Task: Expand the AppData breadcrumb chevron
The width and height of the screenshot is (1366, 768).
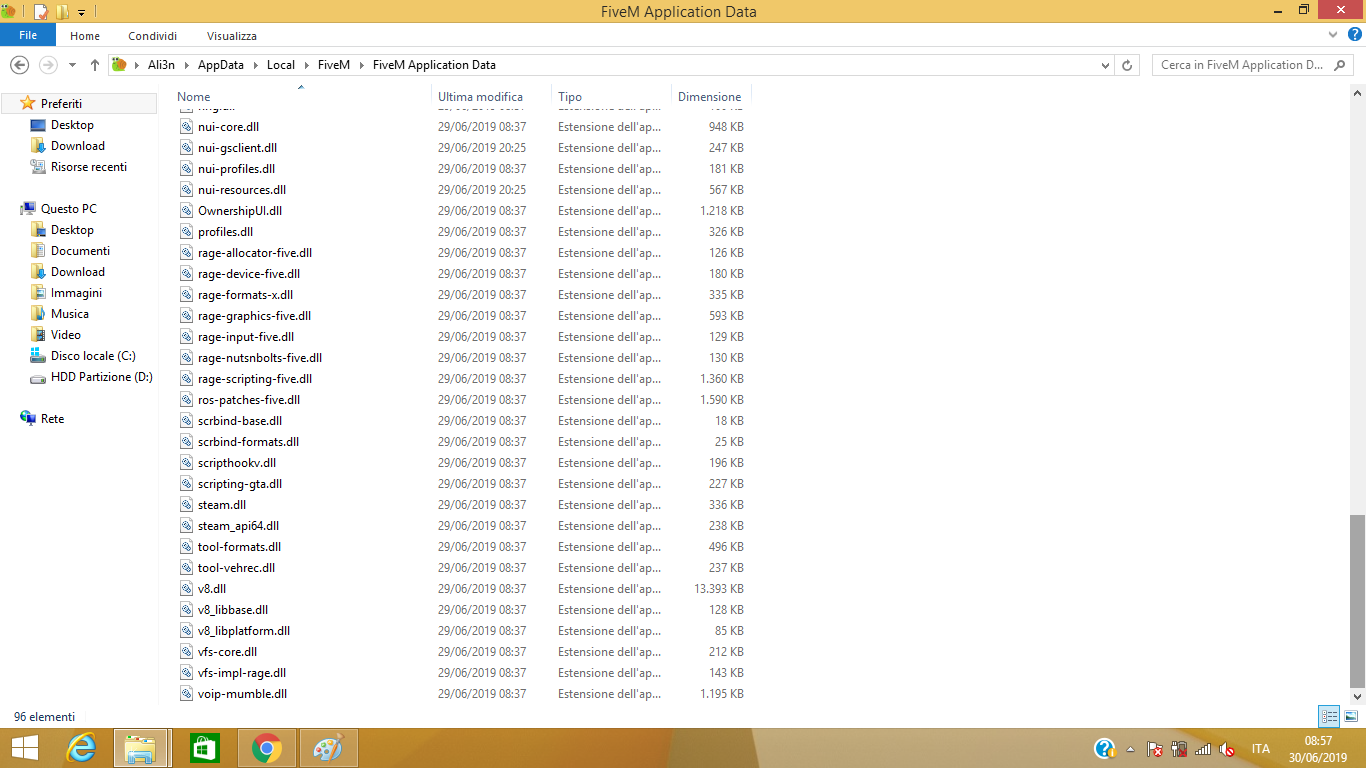Action: tap(255, 65)
